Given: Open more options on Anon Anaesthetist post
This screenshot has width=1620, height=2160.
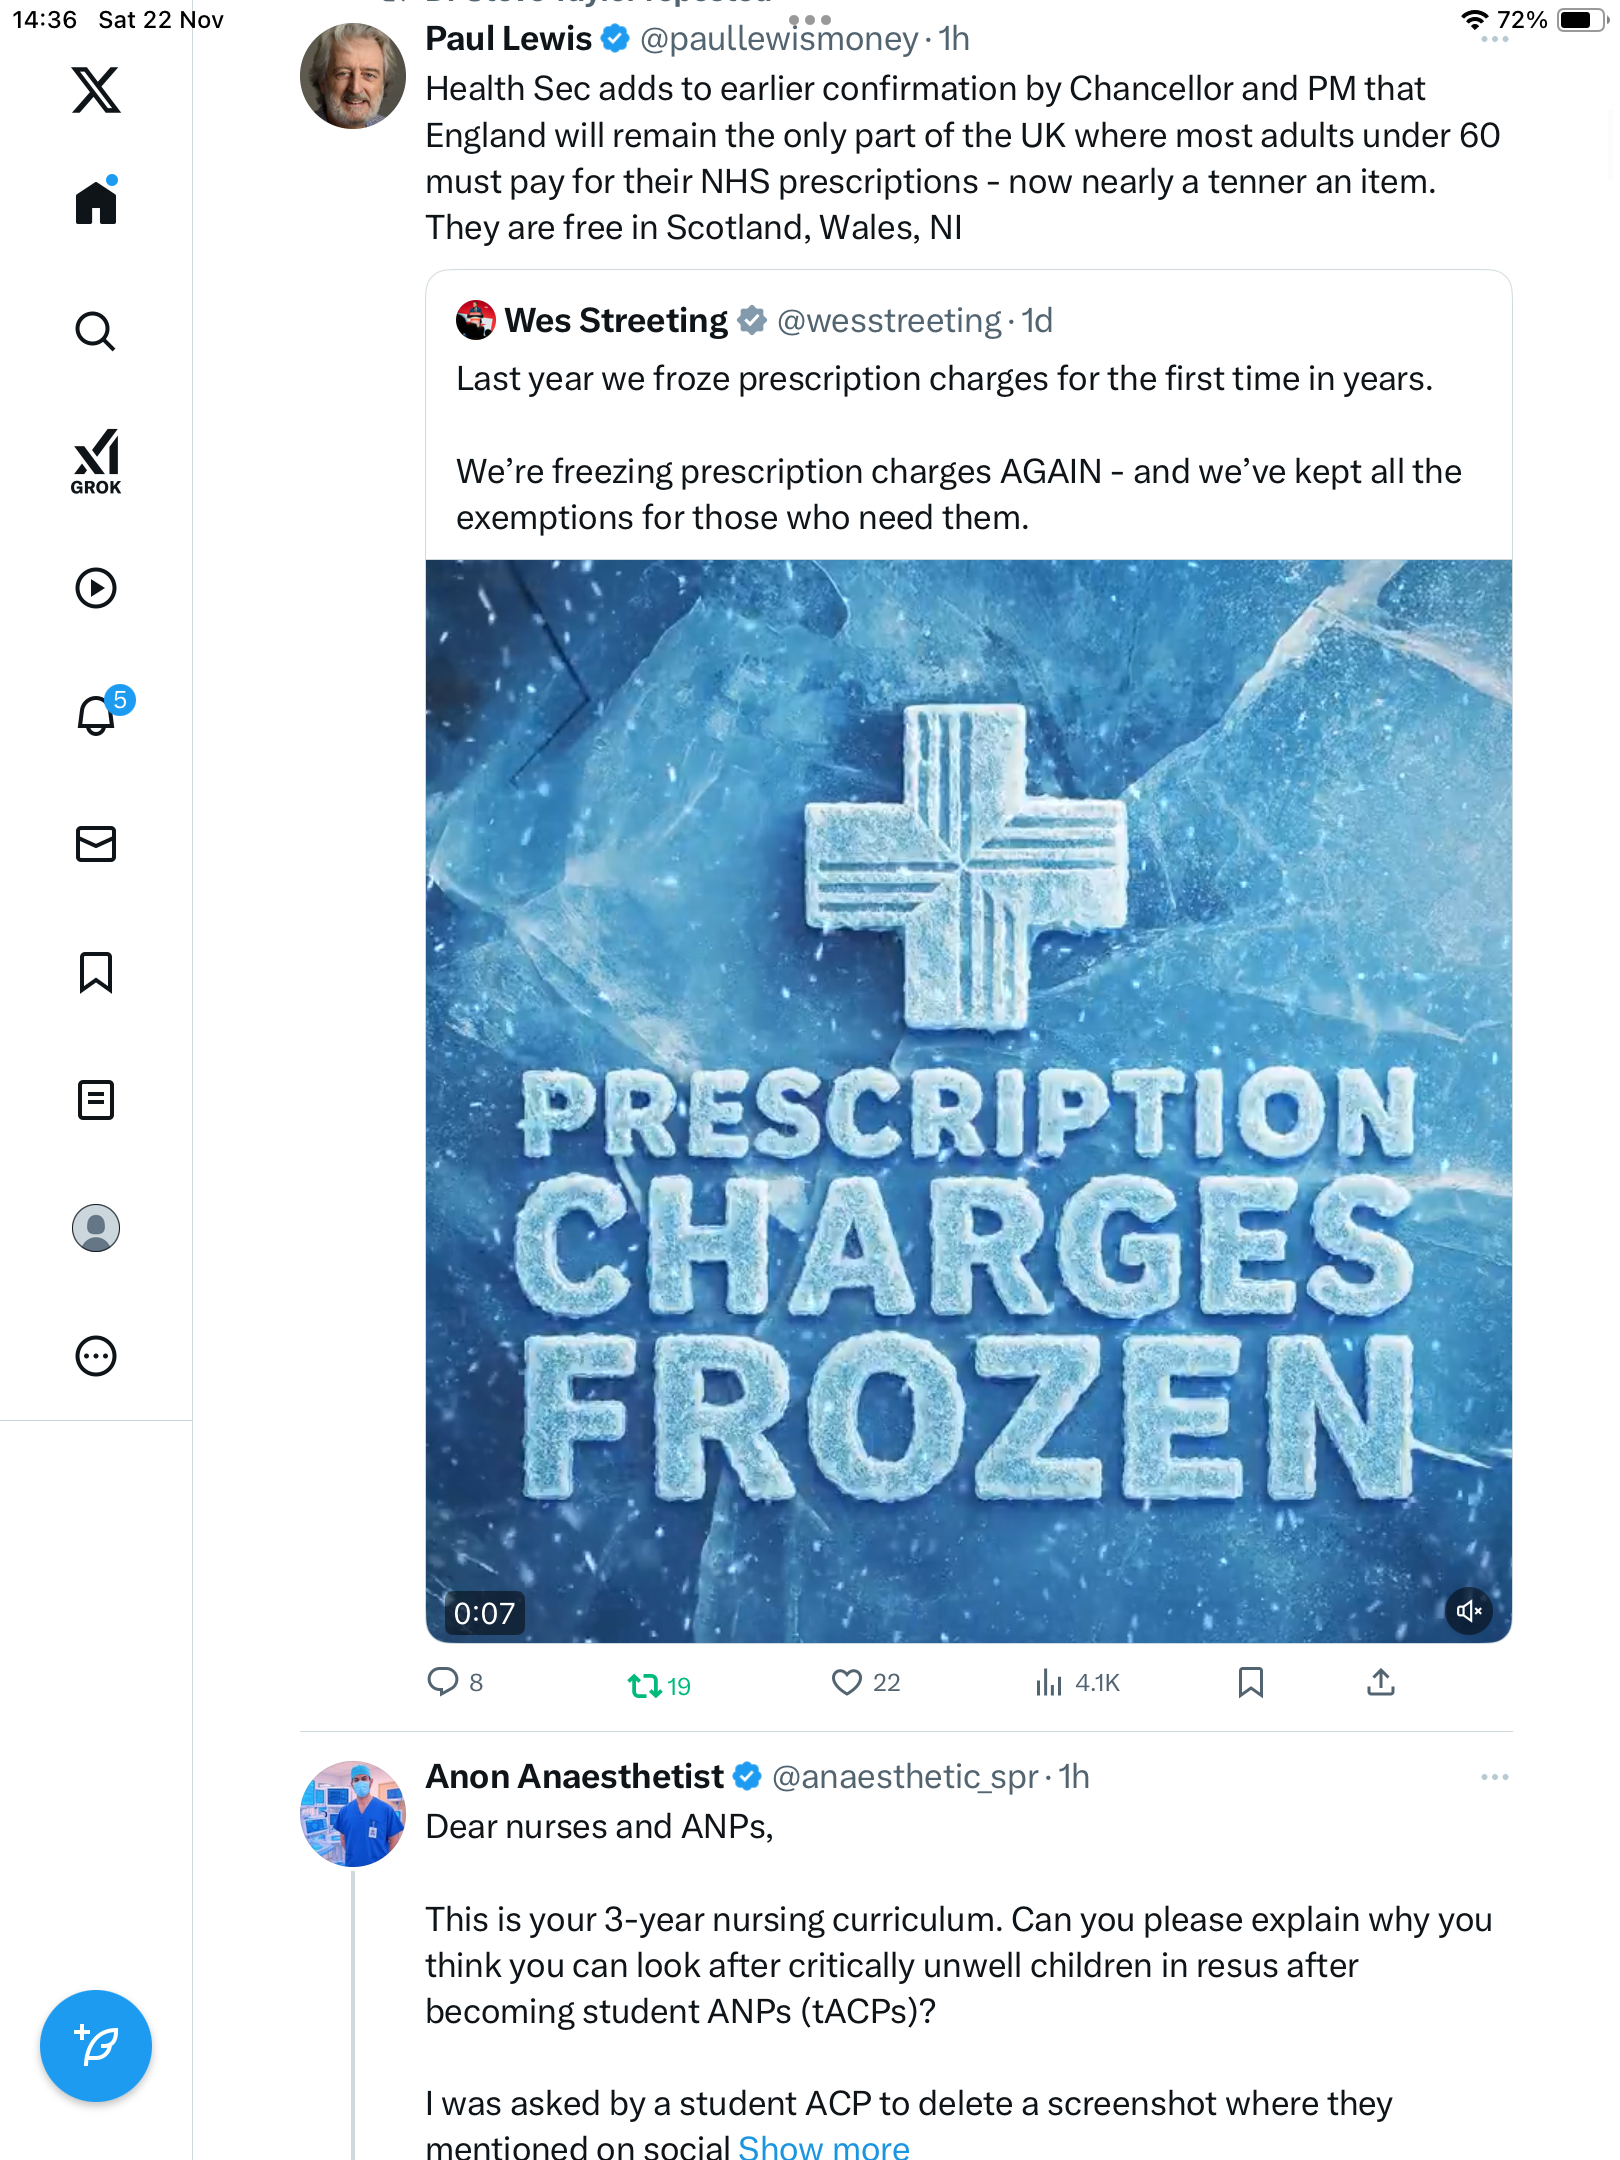Looking at the screenshot, I should click(1494, 1777).
